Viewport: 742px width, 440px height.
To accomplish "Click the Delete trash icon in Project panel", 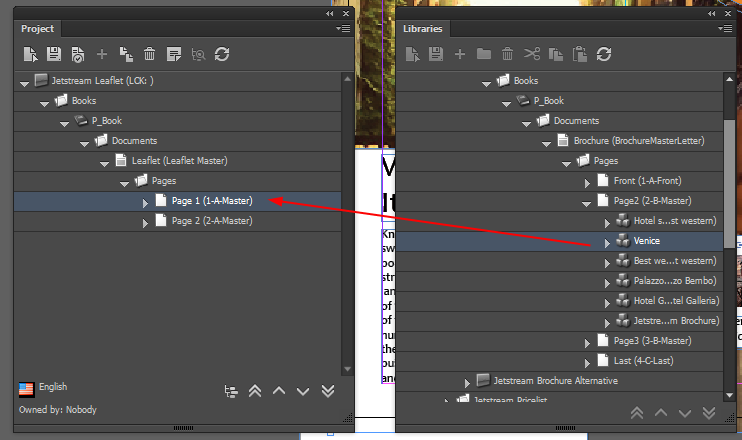I will (150, 54).
